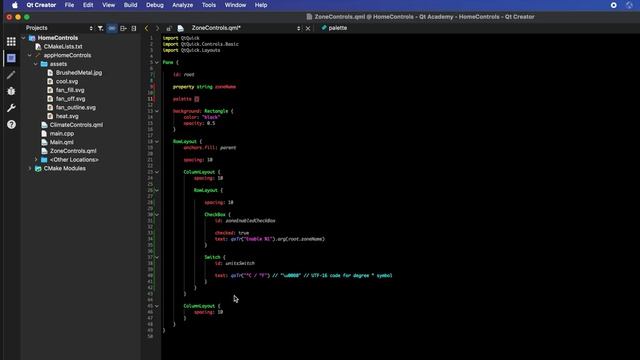Click the screen recording status icon
This screenshot has height=360, width=640.
(x=613, y=5)
